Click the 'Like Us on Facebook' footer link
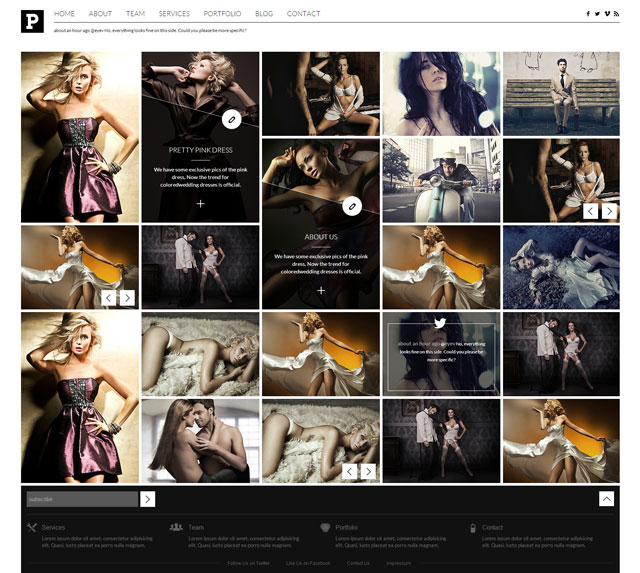 (x=307, y=563)
